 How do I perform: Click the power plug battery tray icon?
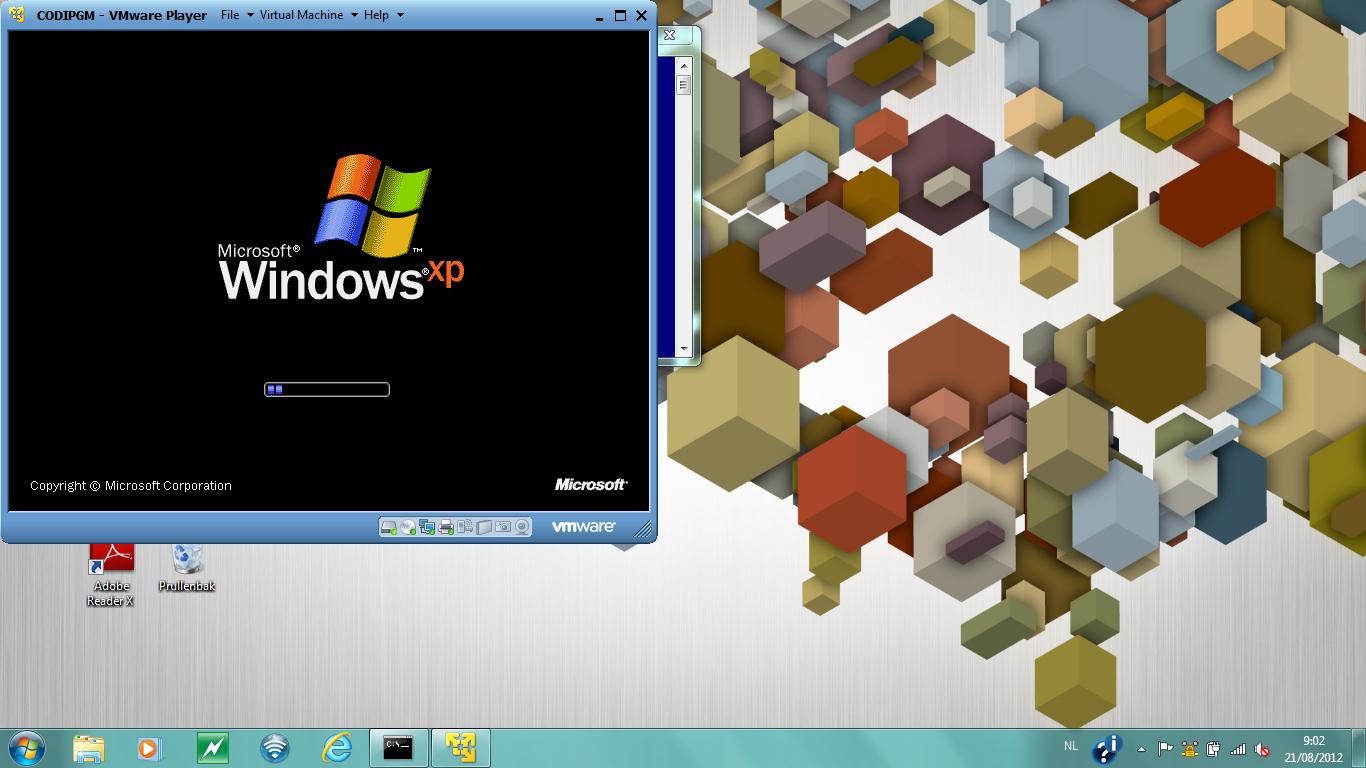(x=1213, y=749)
